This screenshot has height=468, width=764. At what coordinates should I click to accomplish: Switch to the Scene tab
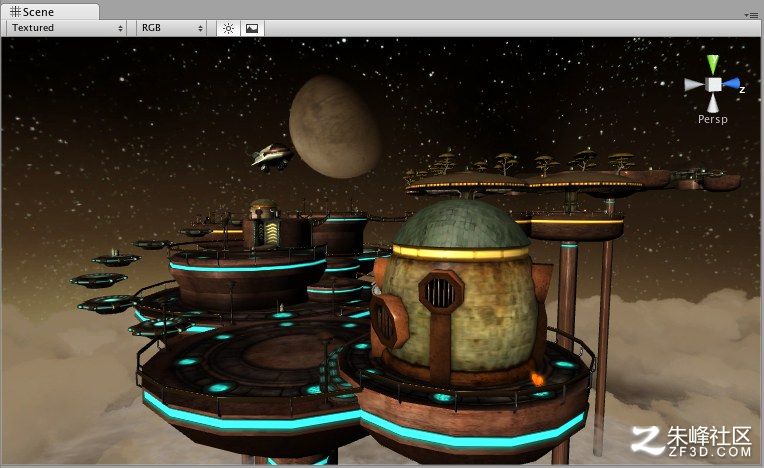point(49,11)
